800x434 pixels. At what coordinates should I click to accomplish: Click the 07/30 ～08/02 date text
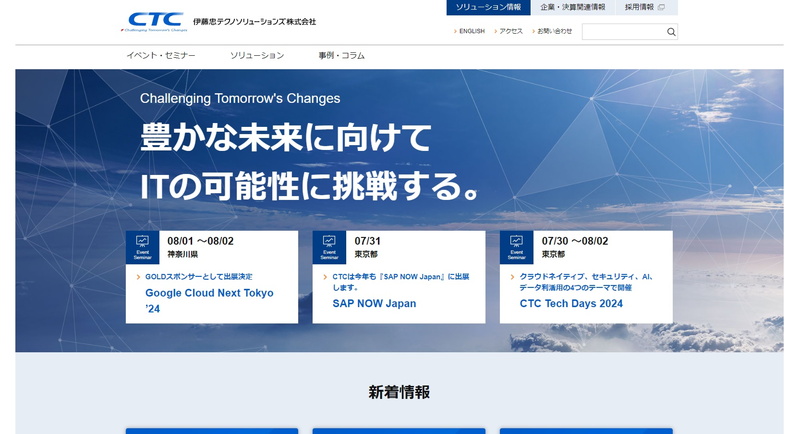click(575, 241)
